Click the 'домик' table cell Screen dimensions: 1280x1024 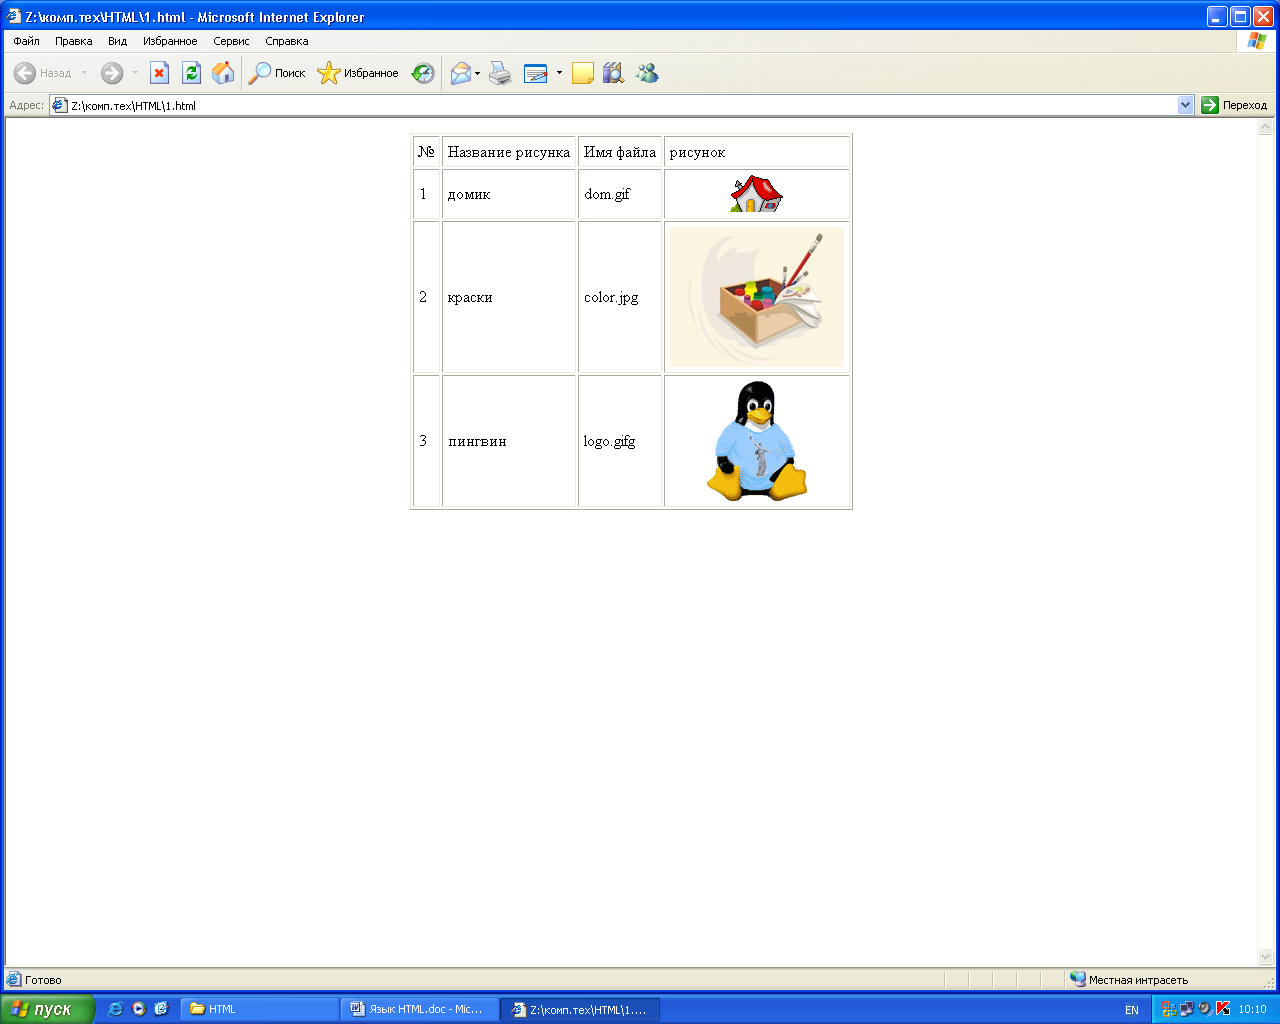509,194
